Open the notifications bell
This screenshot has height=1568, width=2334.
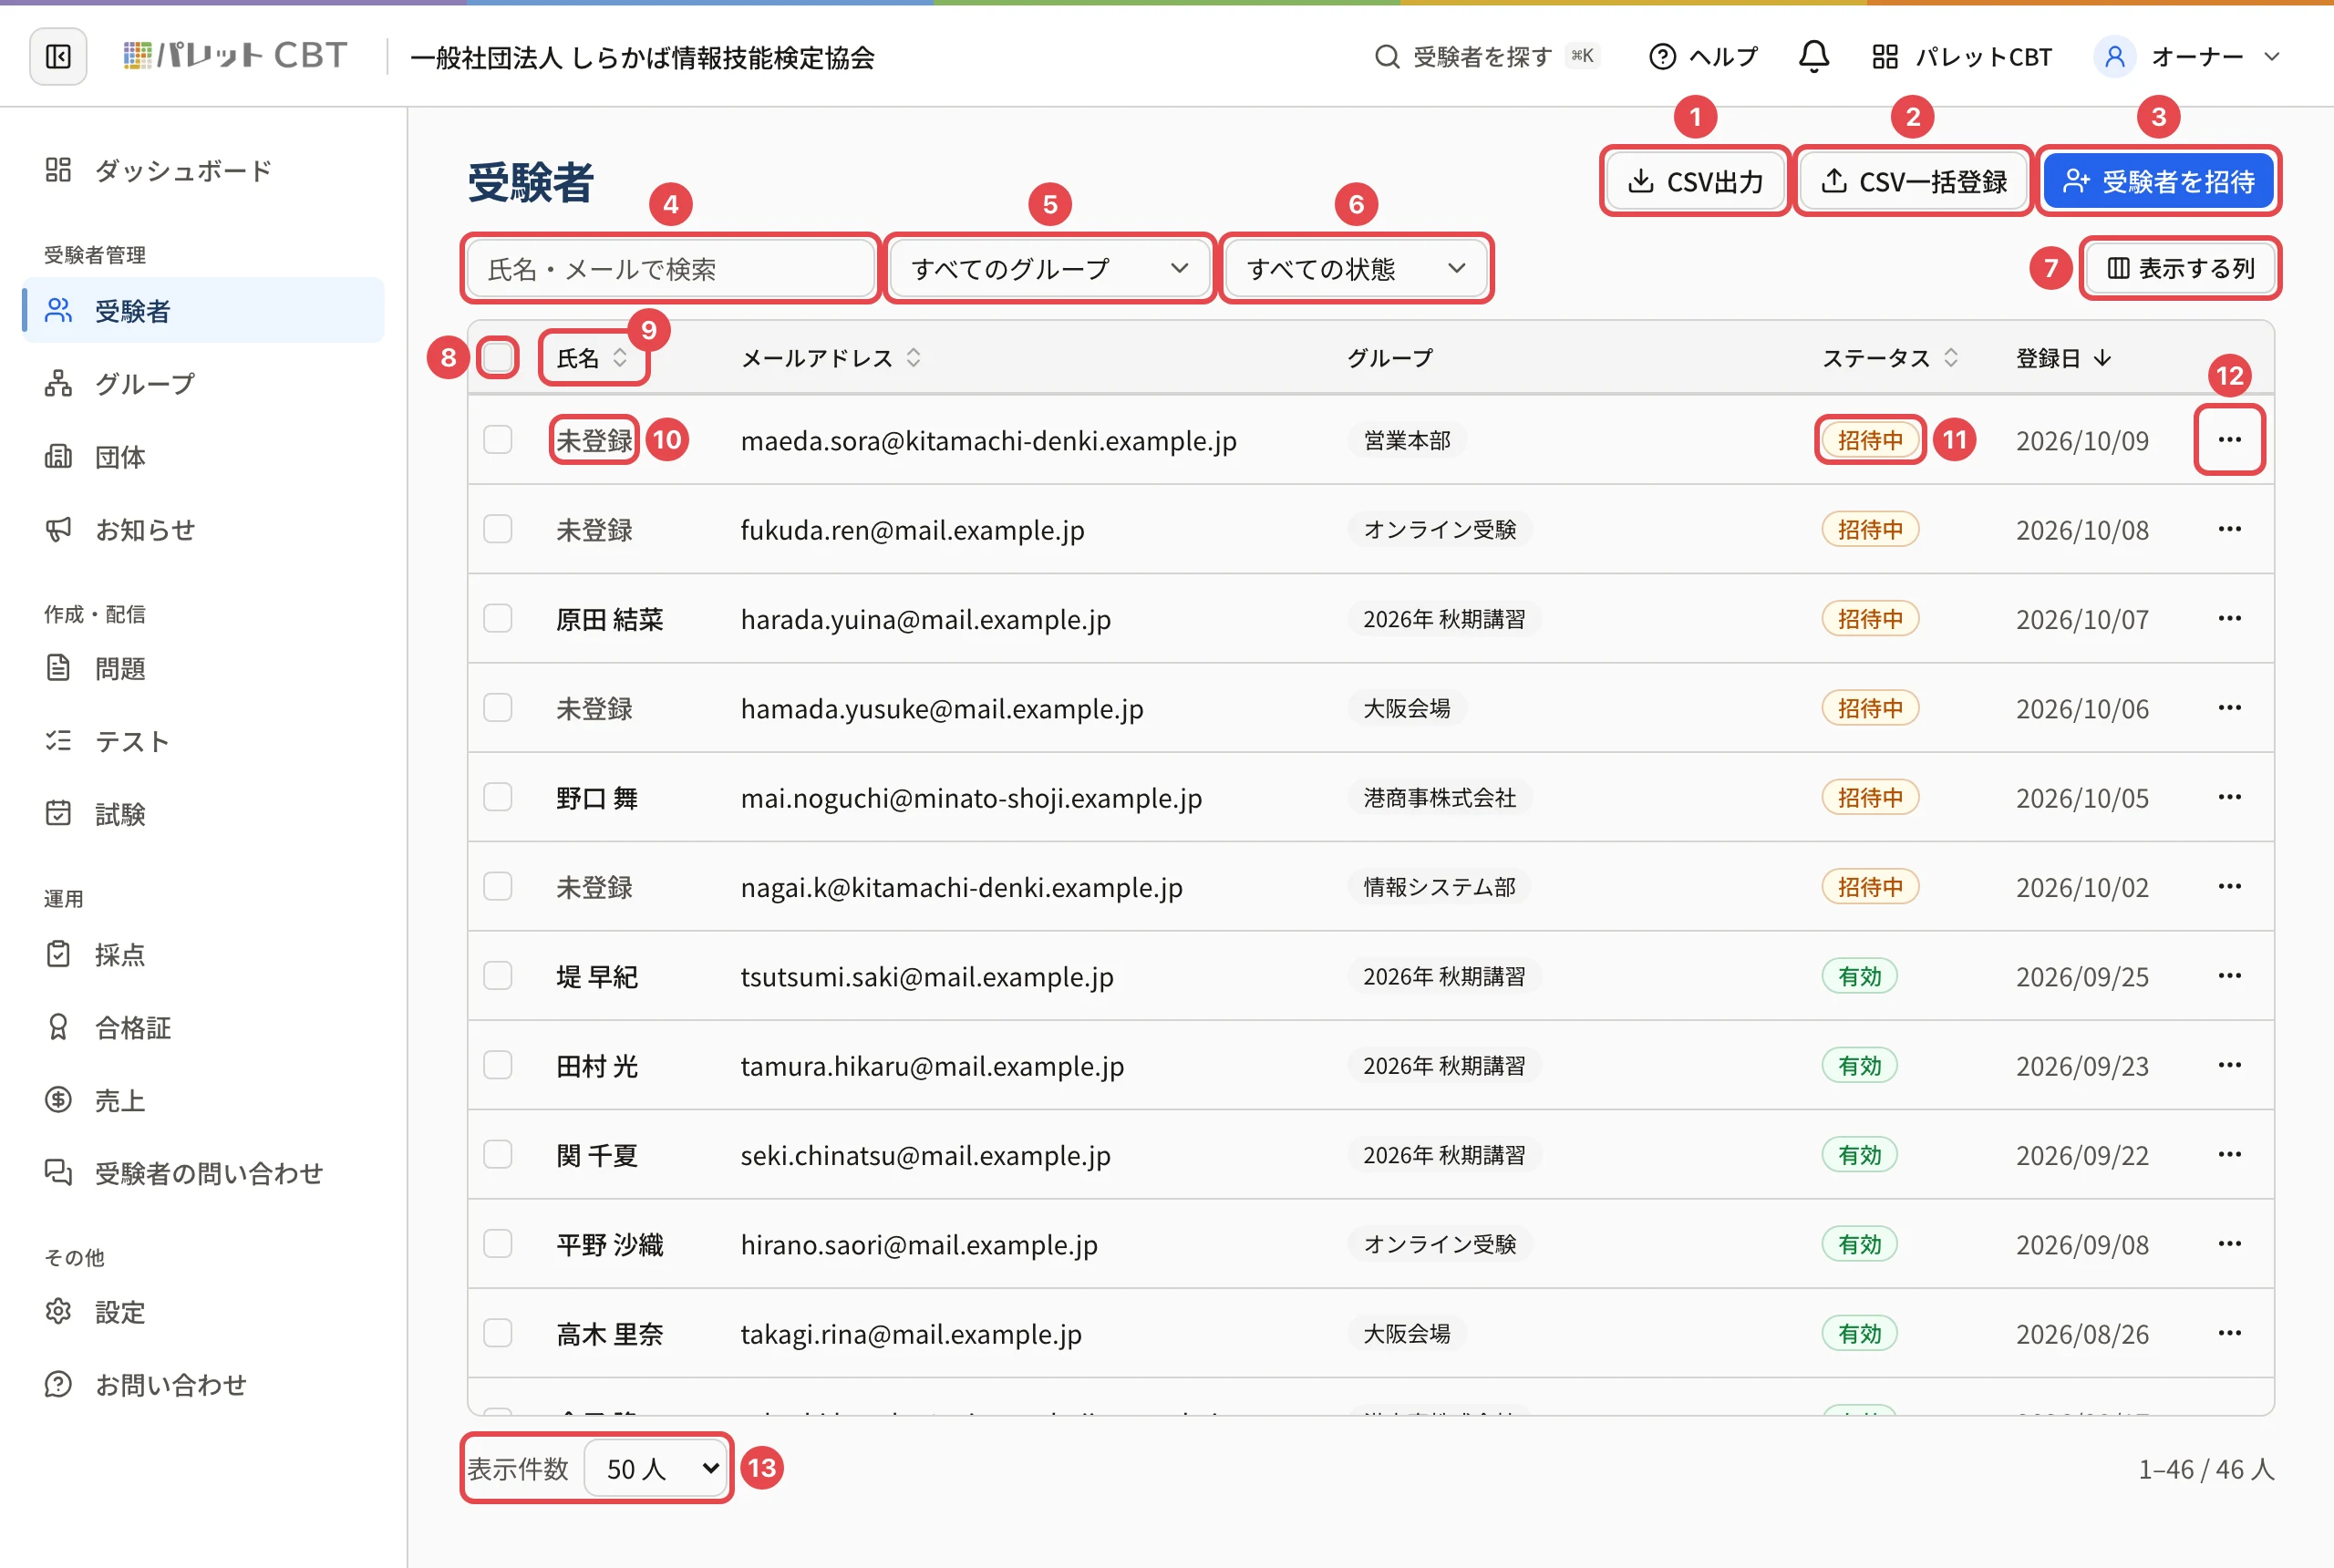coord(1813,57)
